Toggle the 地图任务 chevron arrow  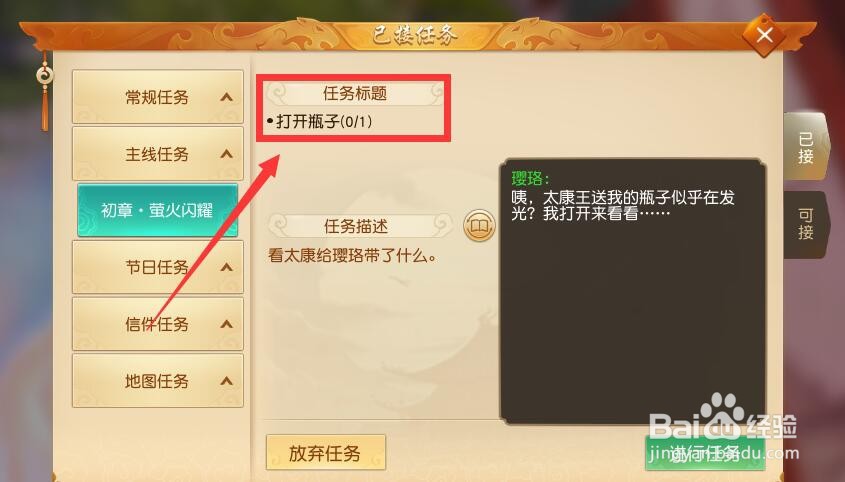226,381
